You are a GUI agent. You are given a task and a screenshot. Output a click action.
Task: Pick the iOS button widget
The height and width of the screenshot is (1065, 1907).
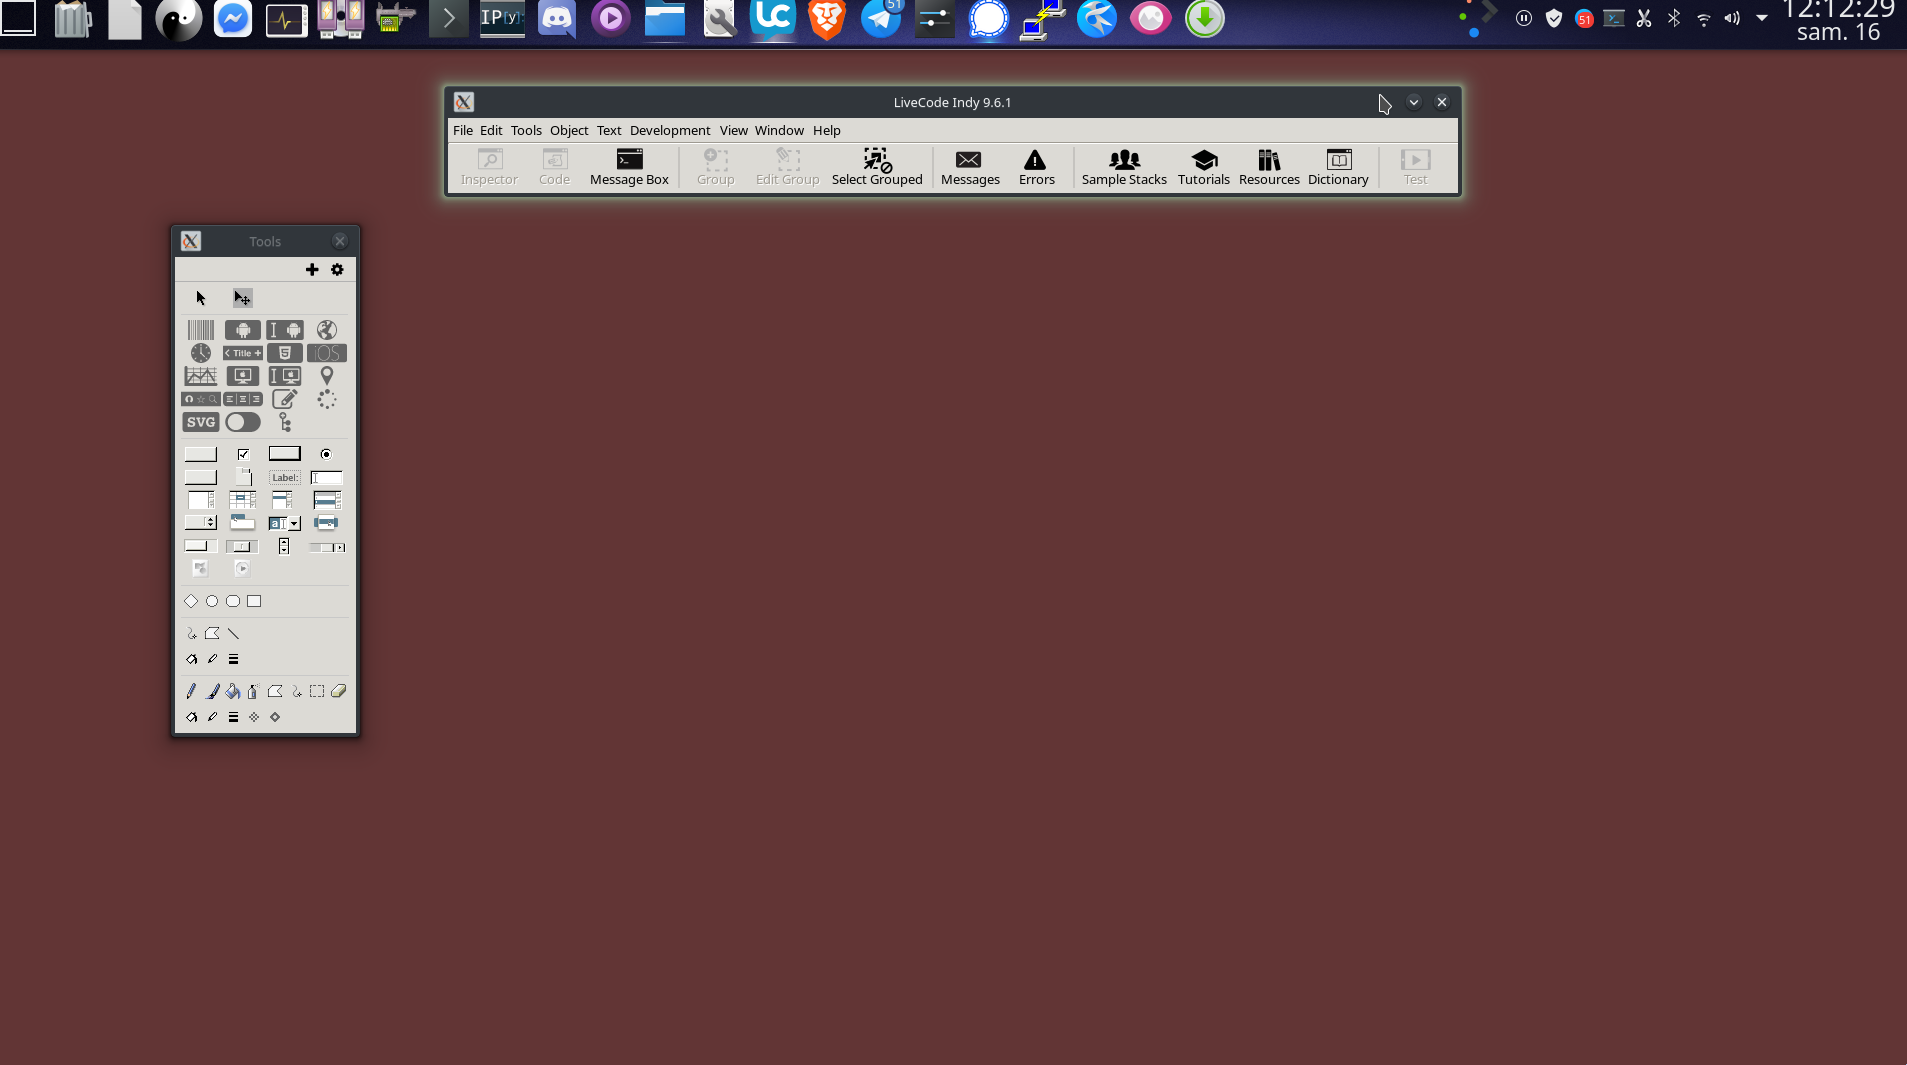[x=327, y=353]
